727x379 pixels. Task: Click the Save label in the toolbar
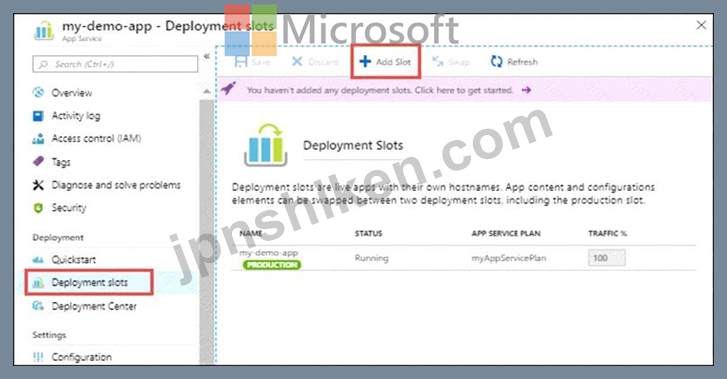(261, 62)
